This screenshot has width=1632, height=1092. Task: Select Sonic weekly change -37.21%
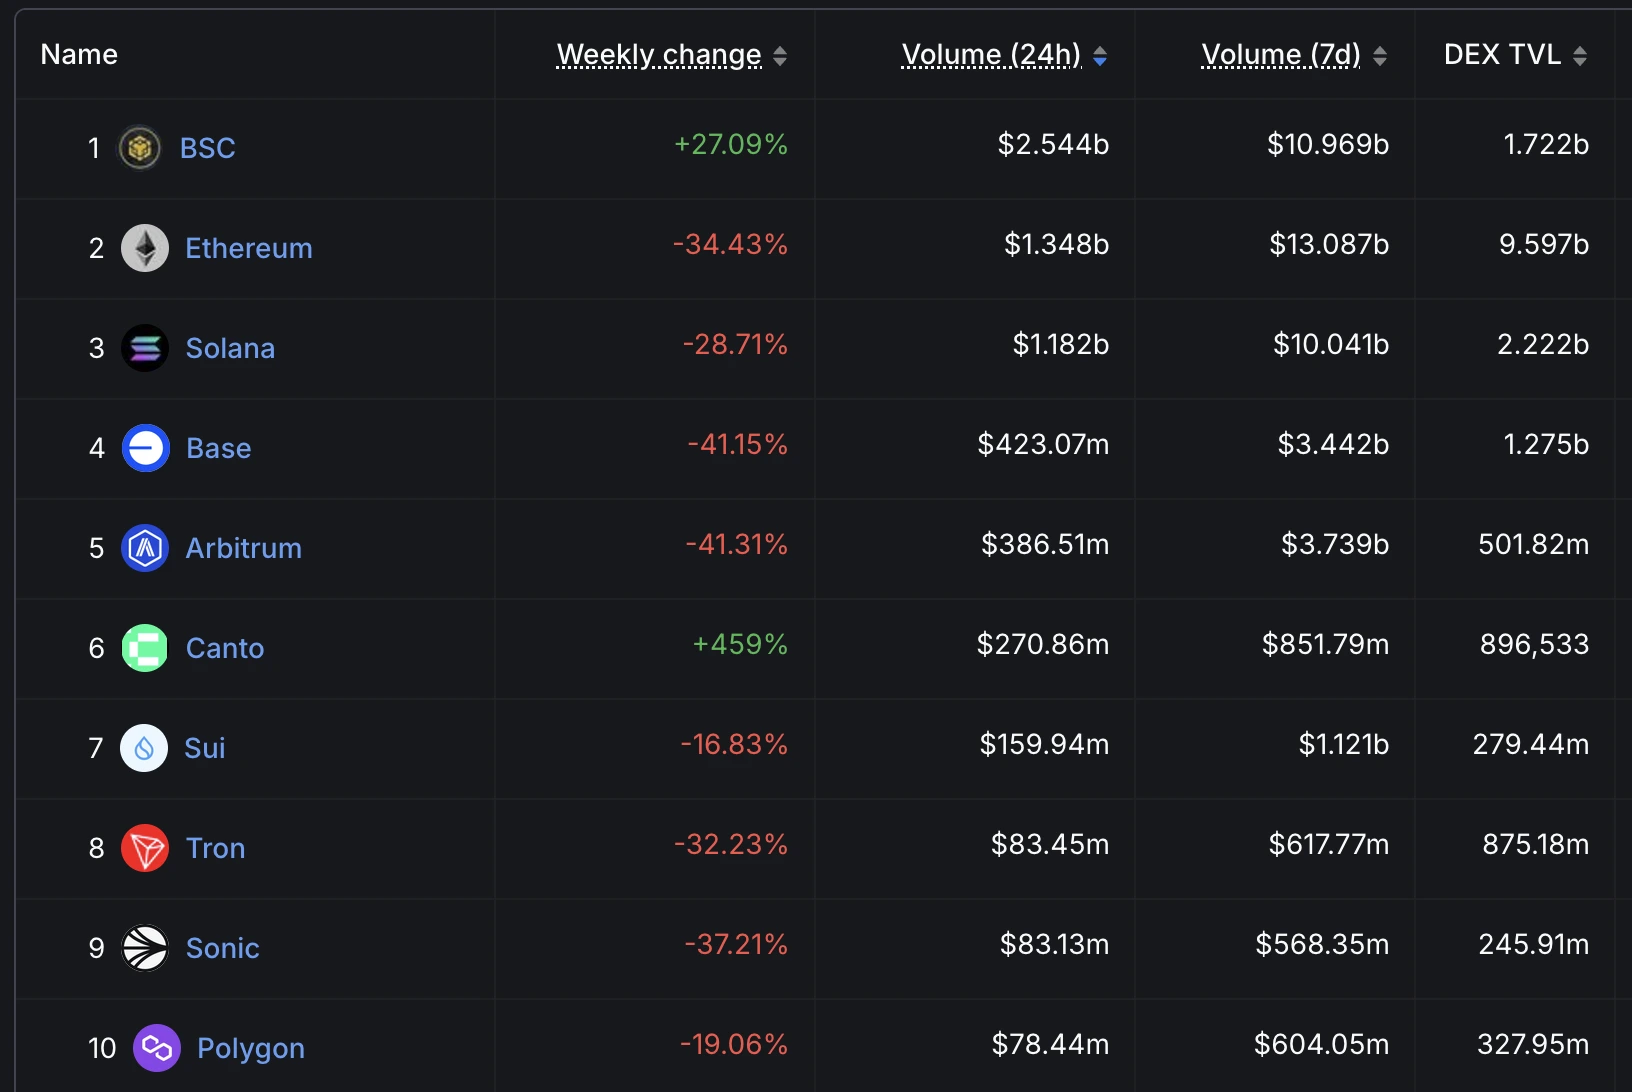736,944
